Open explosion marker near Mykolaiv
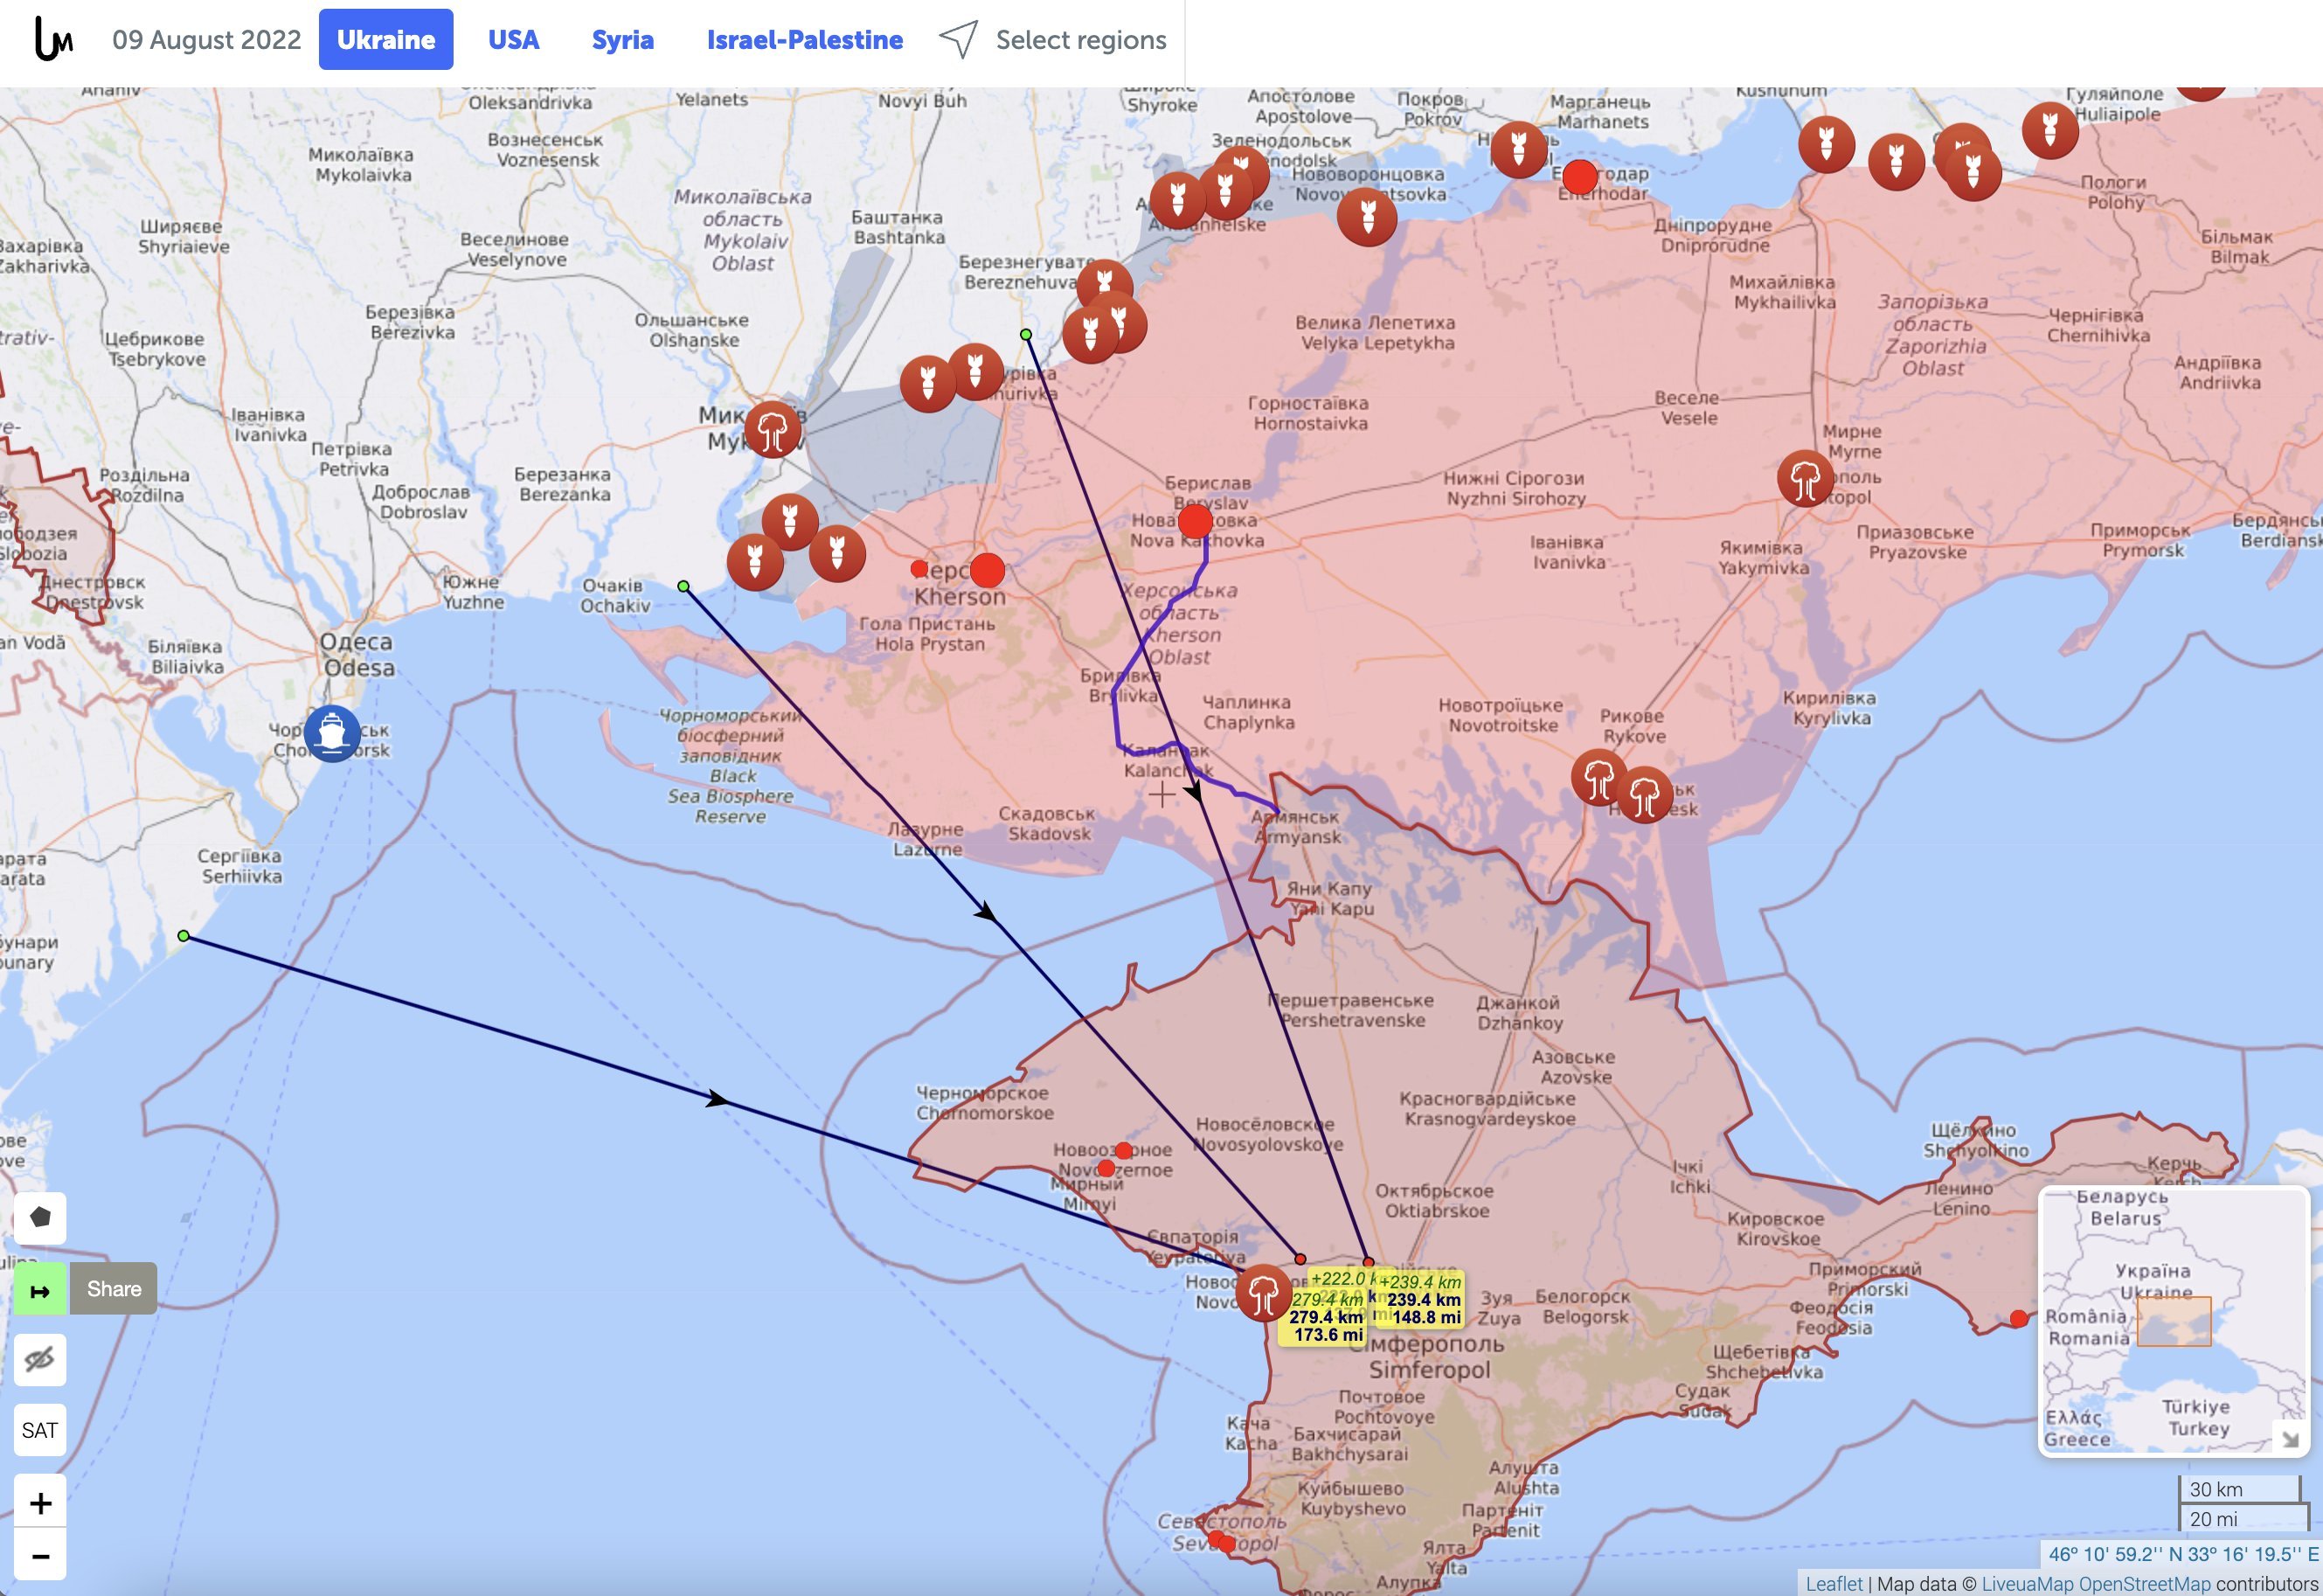The image size is (2323, 1596). 772,430
